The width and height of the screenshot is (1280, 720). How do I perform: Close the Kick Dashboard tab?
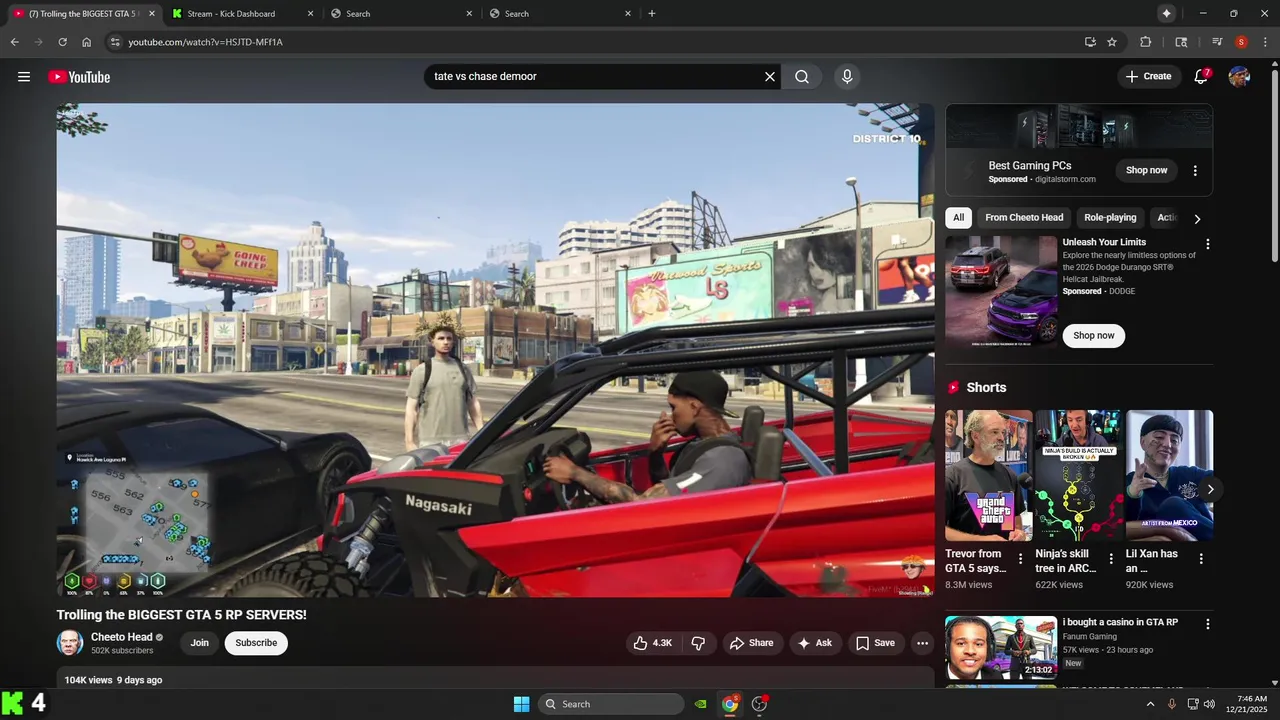[x=310, y=14]
